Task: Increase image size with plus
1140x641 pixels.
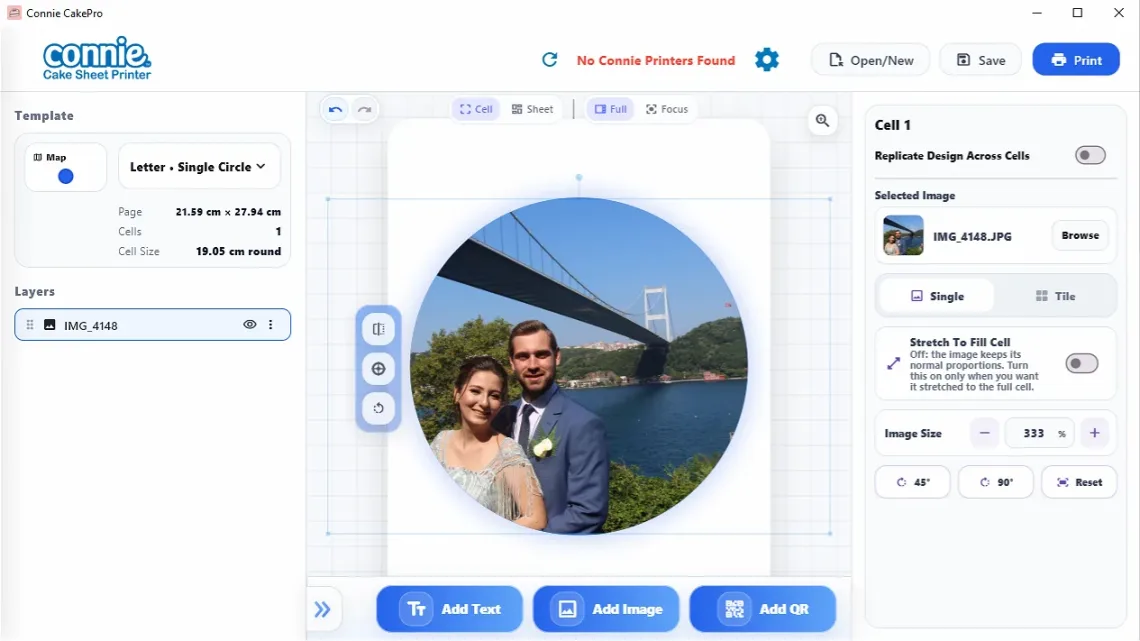Action: [x=1094, y=433]
